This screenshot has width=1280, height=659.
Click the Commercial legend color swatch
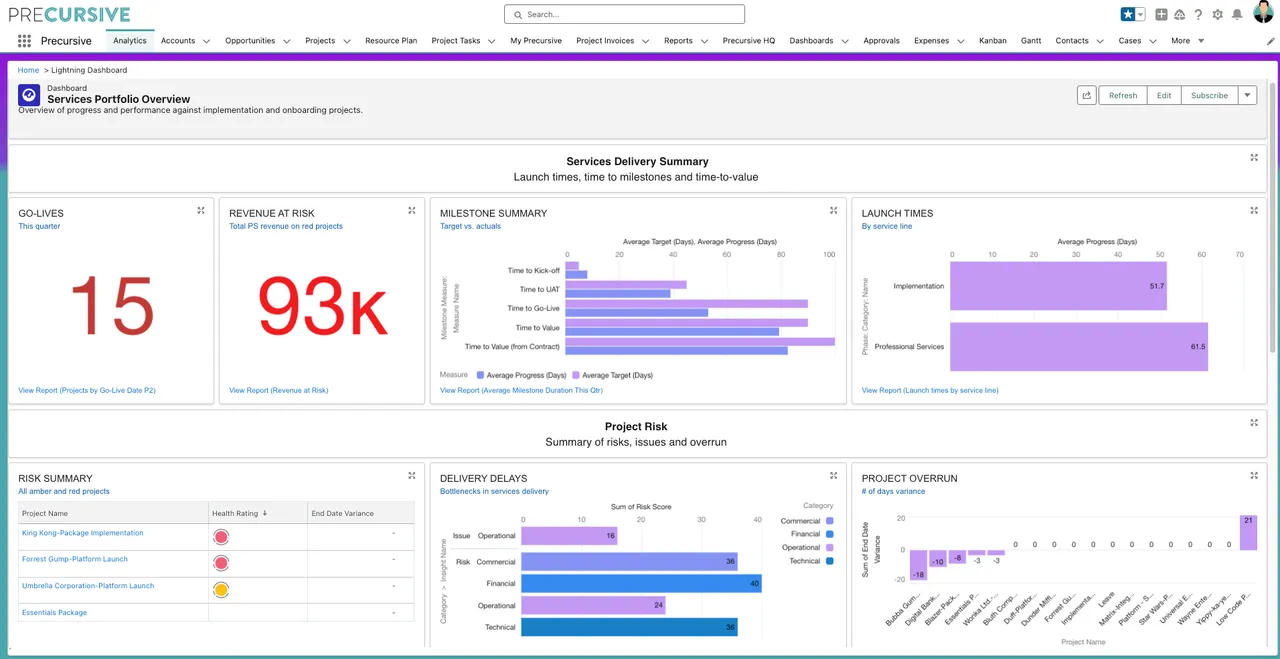pos(829,521)
